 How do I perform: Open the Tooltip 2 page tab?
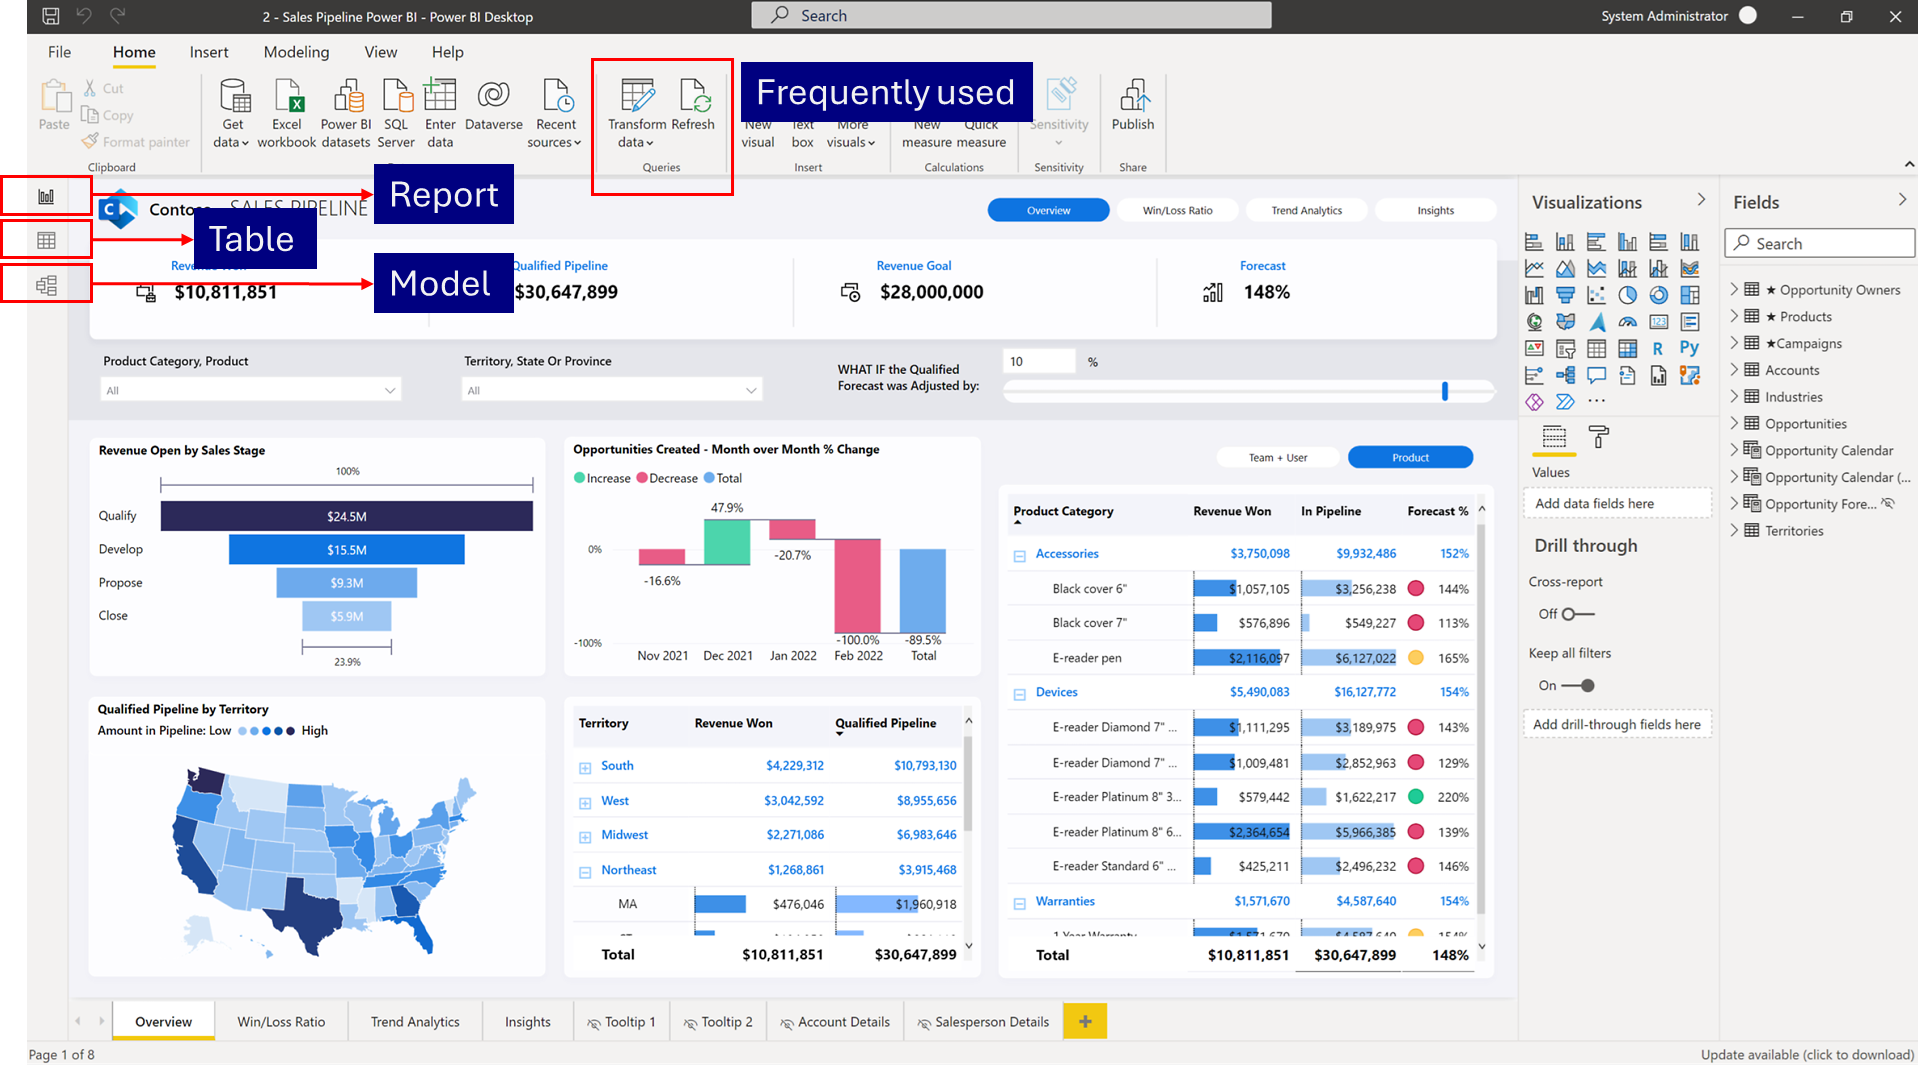[x=718, y=1021]
